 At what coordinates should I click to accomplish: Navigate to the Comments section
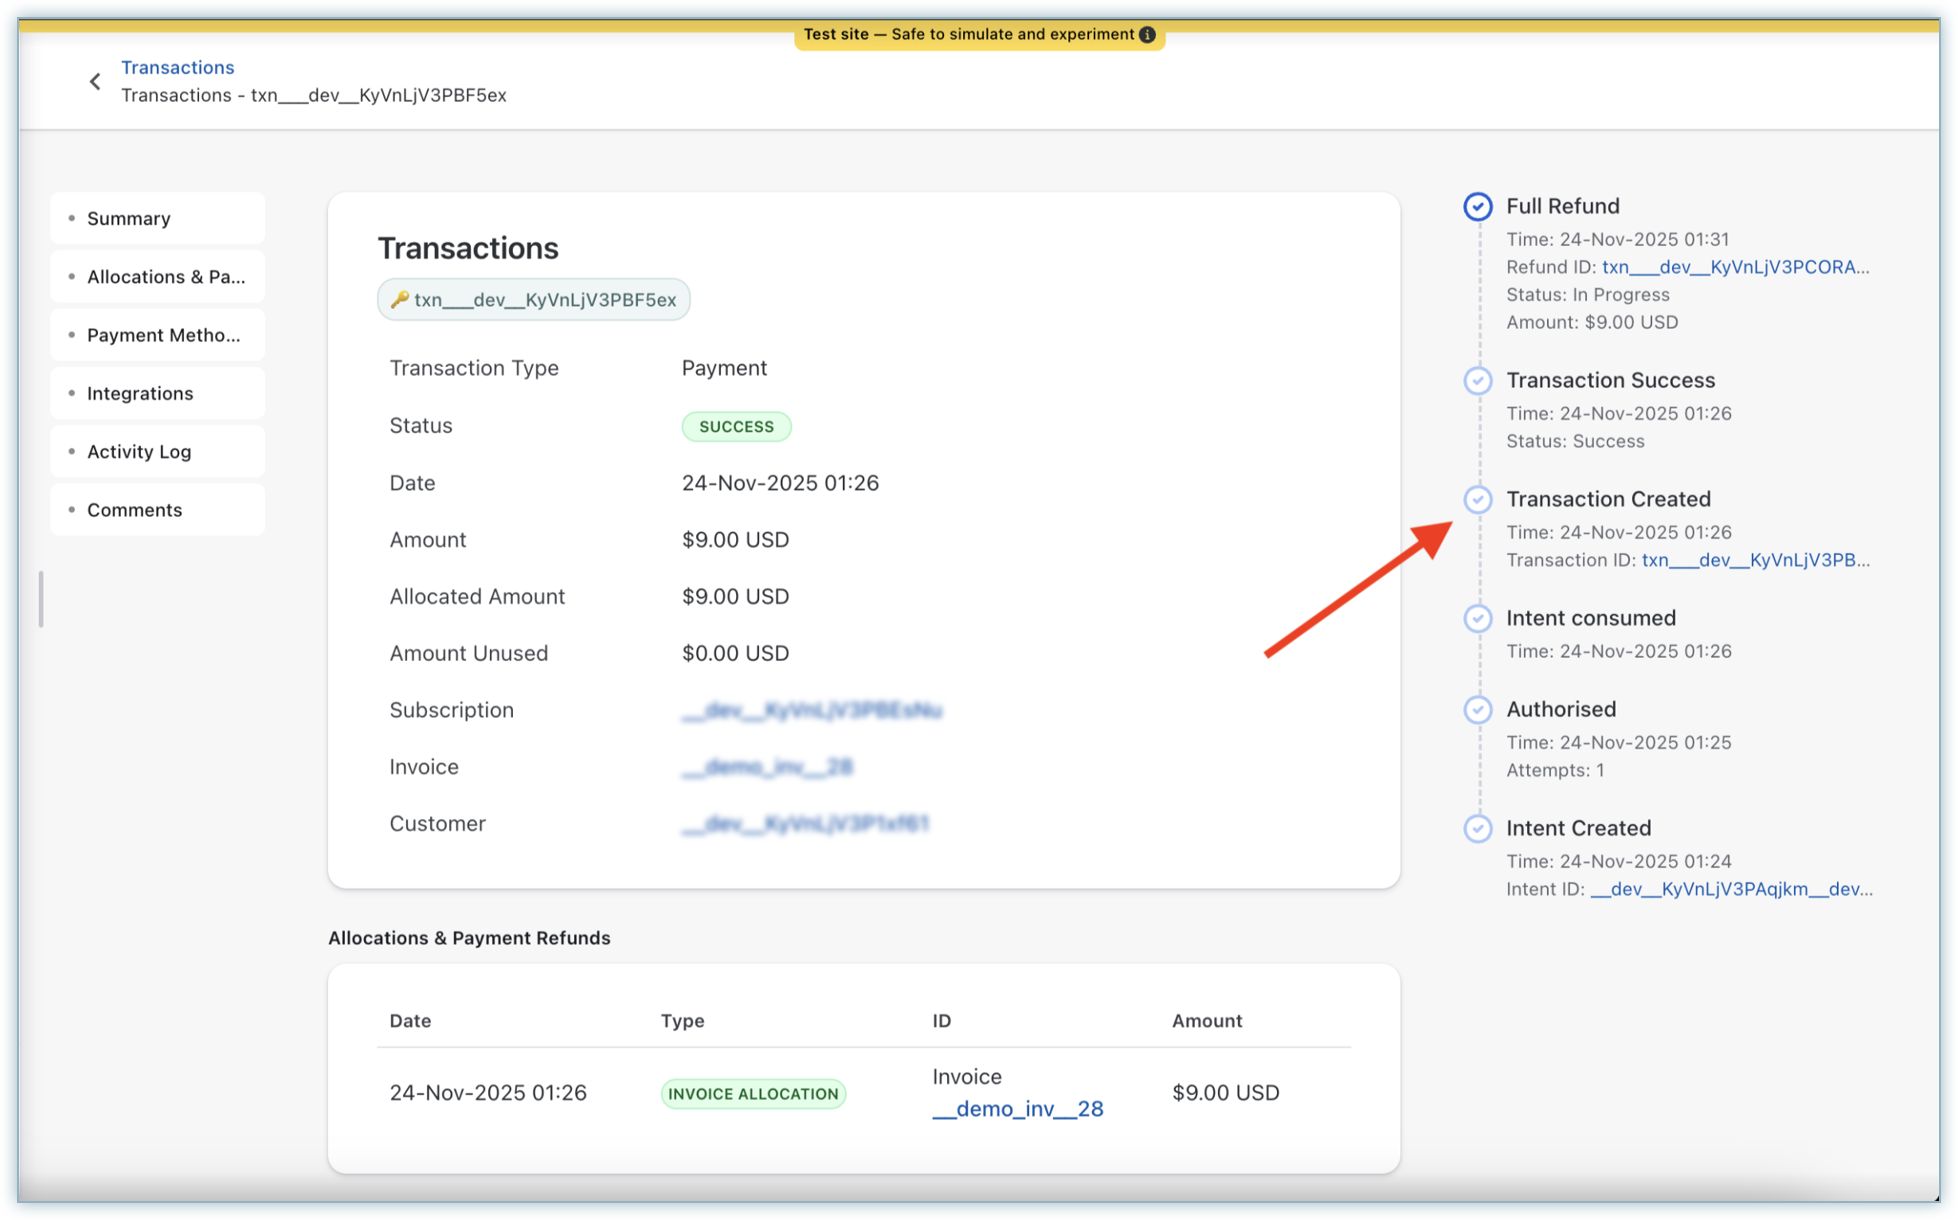[157, 510]
